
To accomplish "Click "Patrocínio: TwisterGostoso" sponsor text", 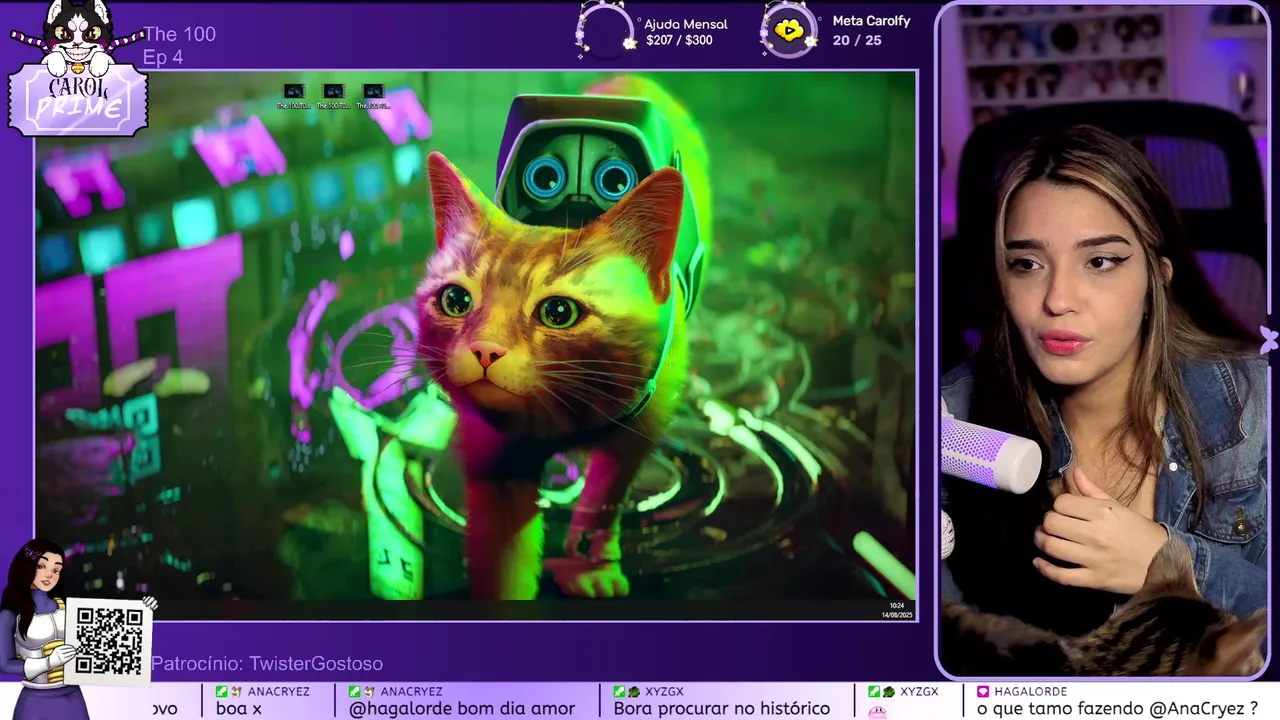I will 267,664.
